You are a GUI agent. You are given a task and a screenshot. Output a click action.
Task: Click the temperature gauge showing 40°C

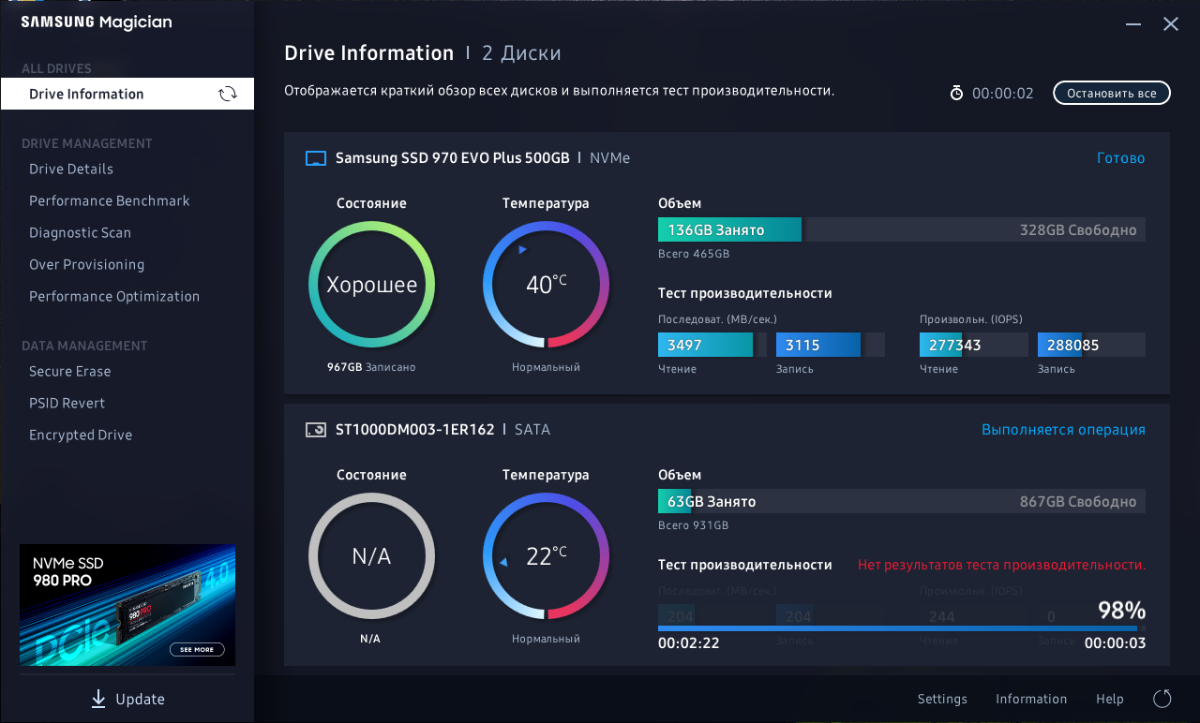point(546,284)
